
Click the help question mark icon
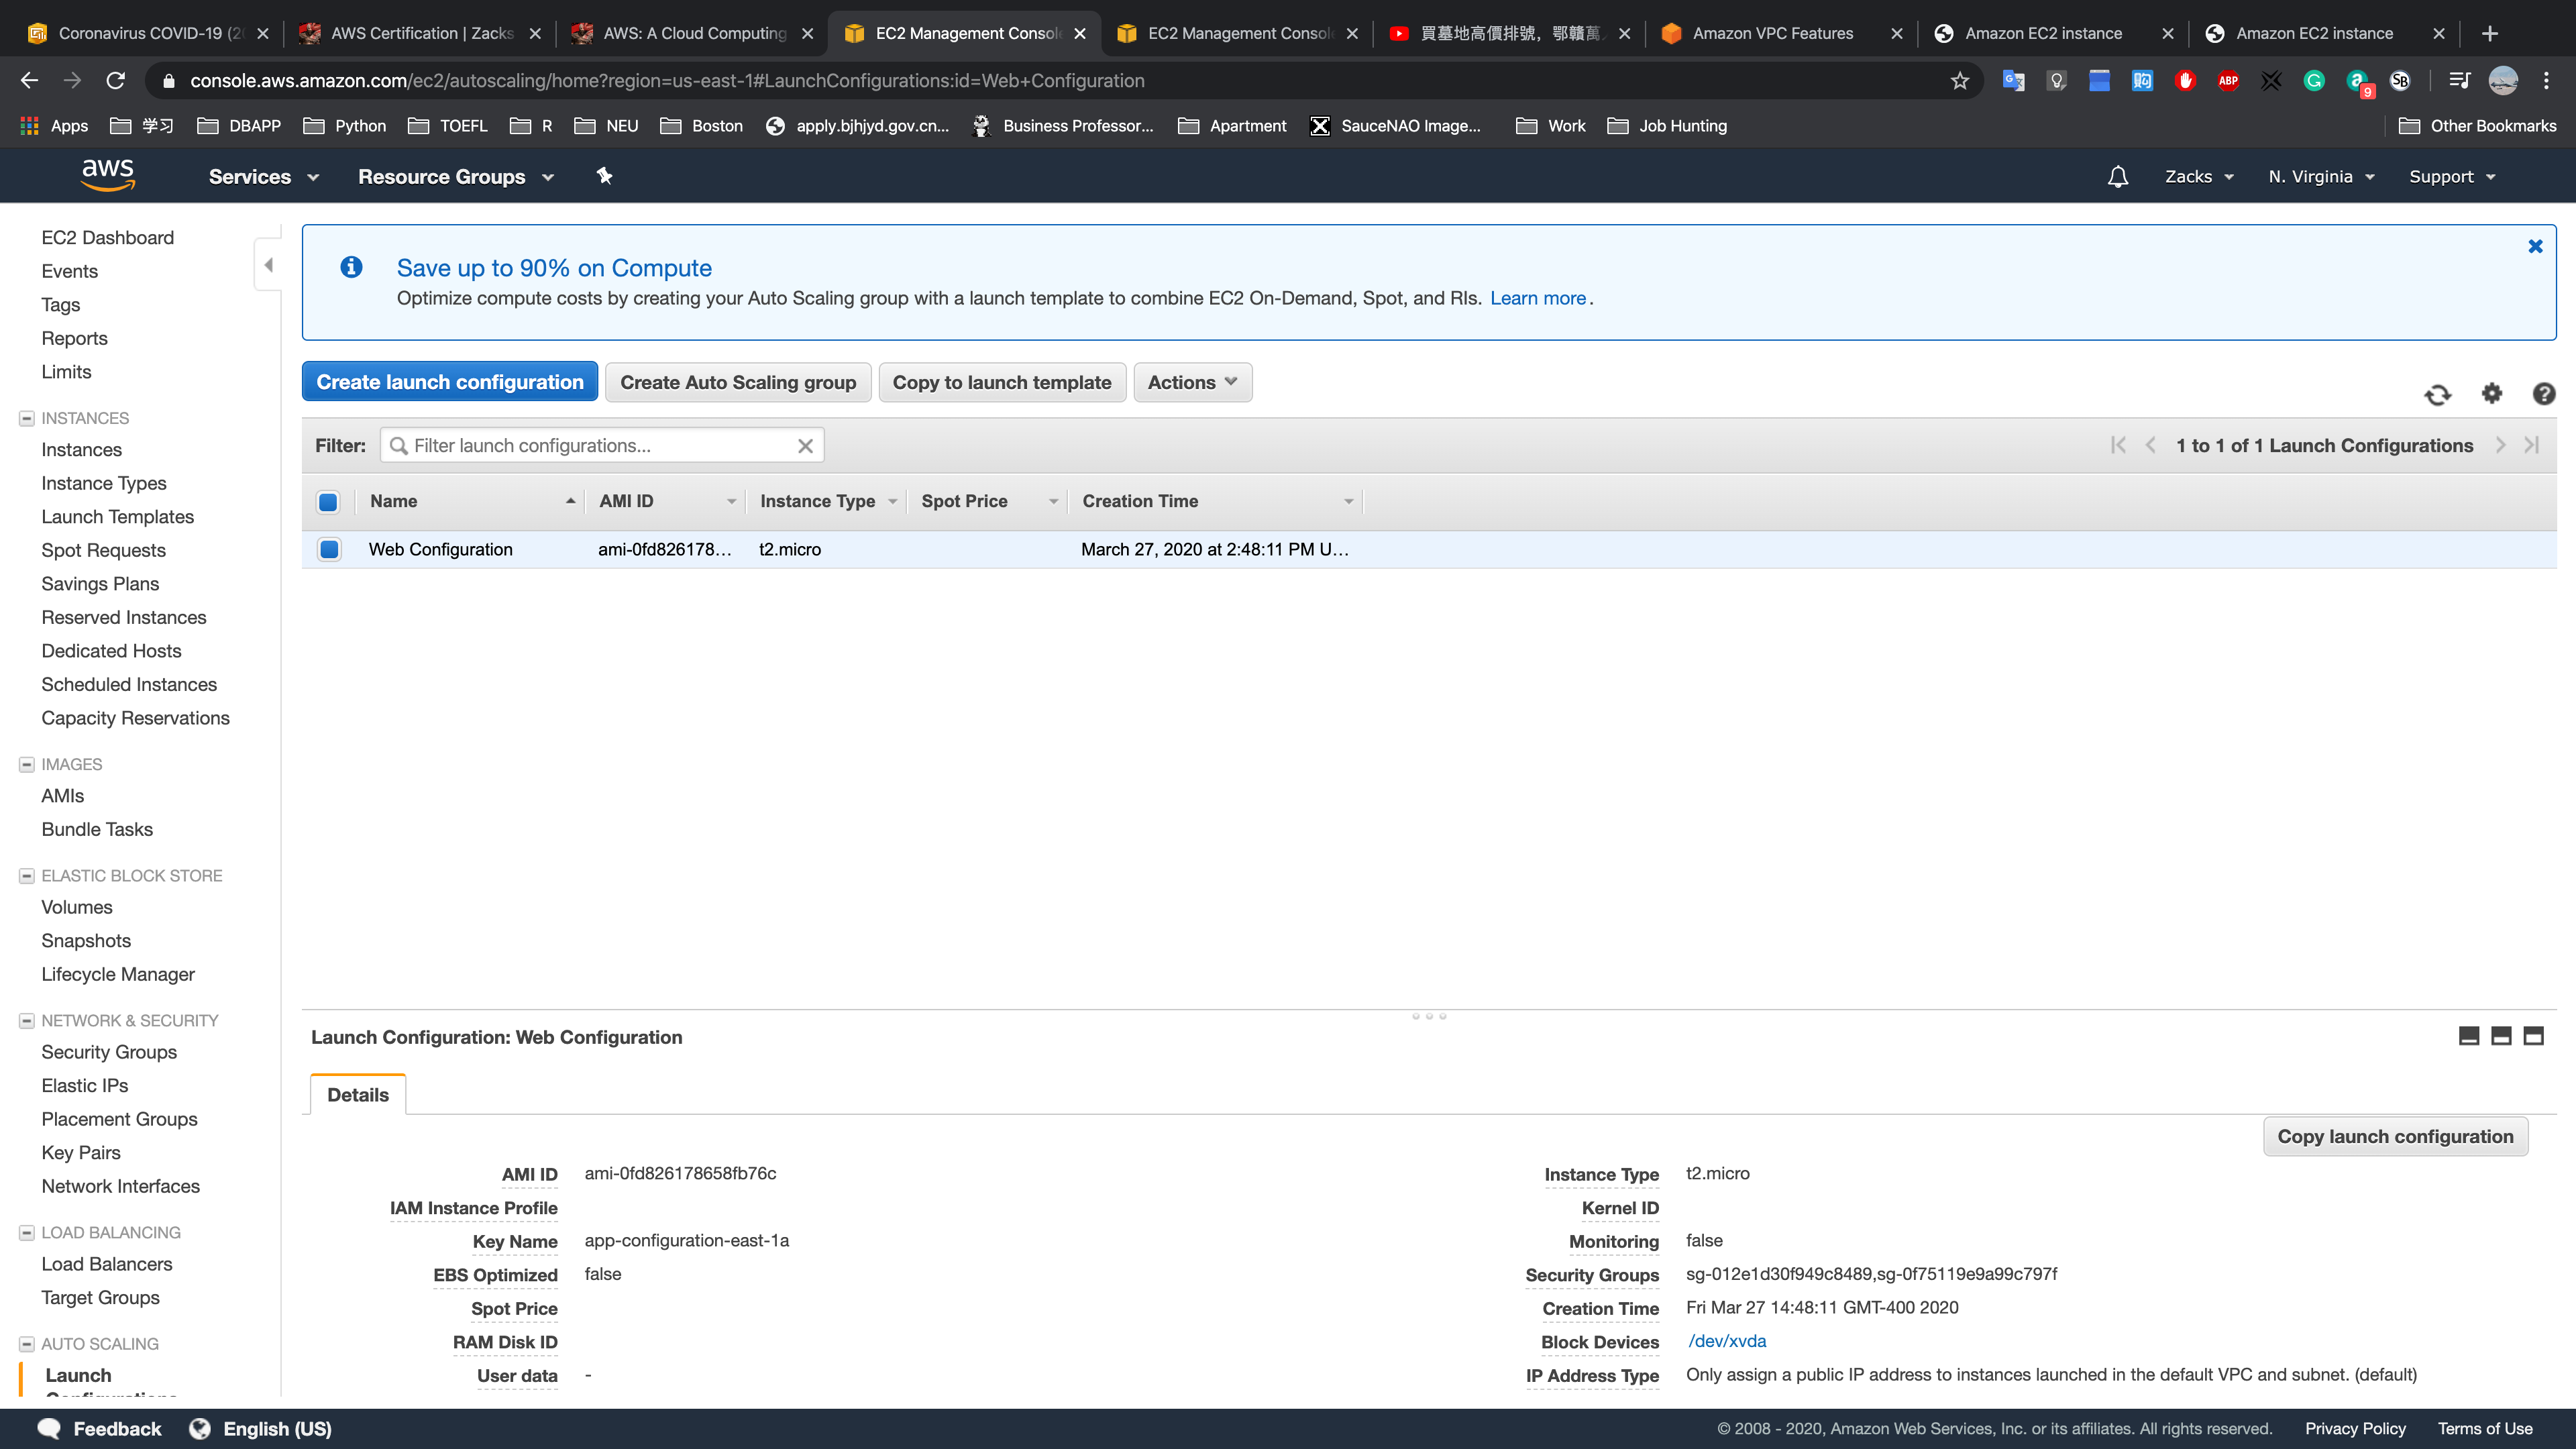pyautogui.click(x=2543, y=394)
